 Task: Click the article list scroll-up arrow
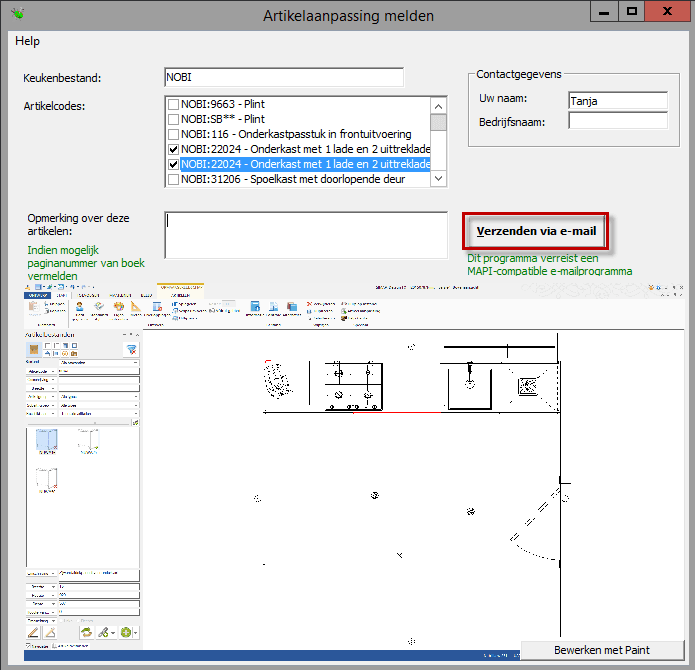pyautogui.click(x=438, y=105)
